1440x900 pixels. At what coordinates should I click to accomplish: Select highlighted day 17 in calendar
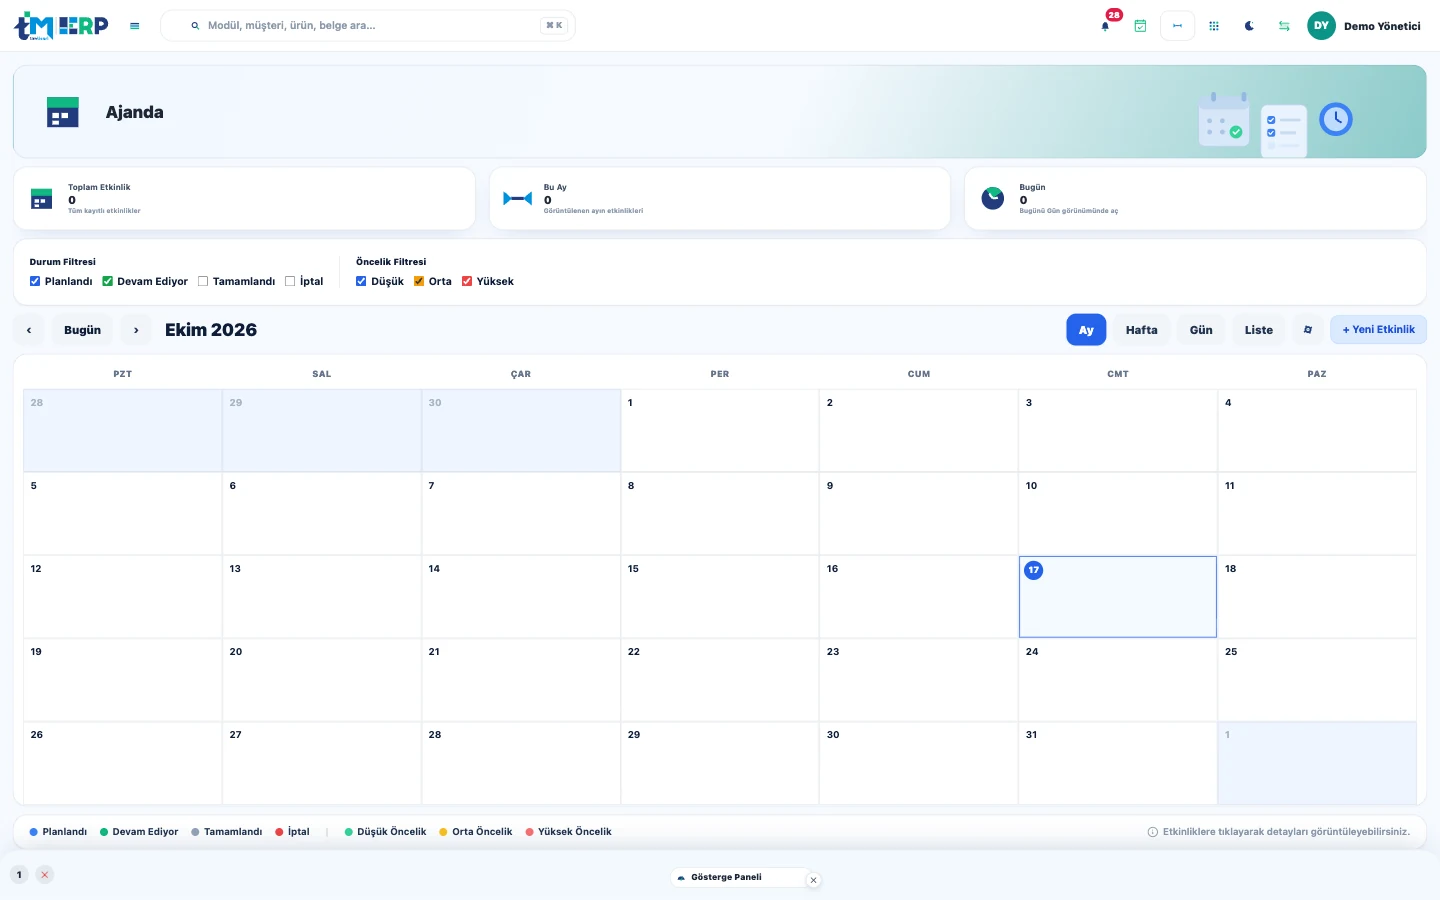1118,597
